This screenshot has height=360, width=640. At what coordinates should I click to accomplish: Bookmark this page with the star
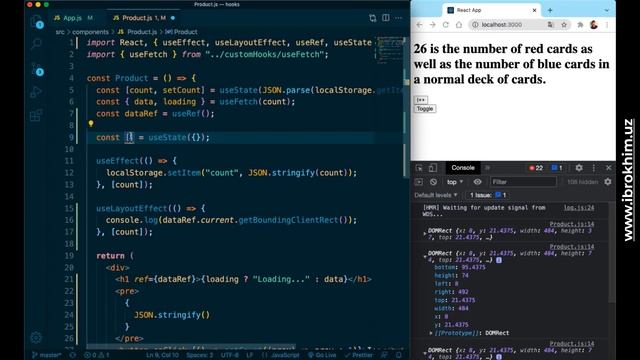point(564,25)
